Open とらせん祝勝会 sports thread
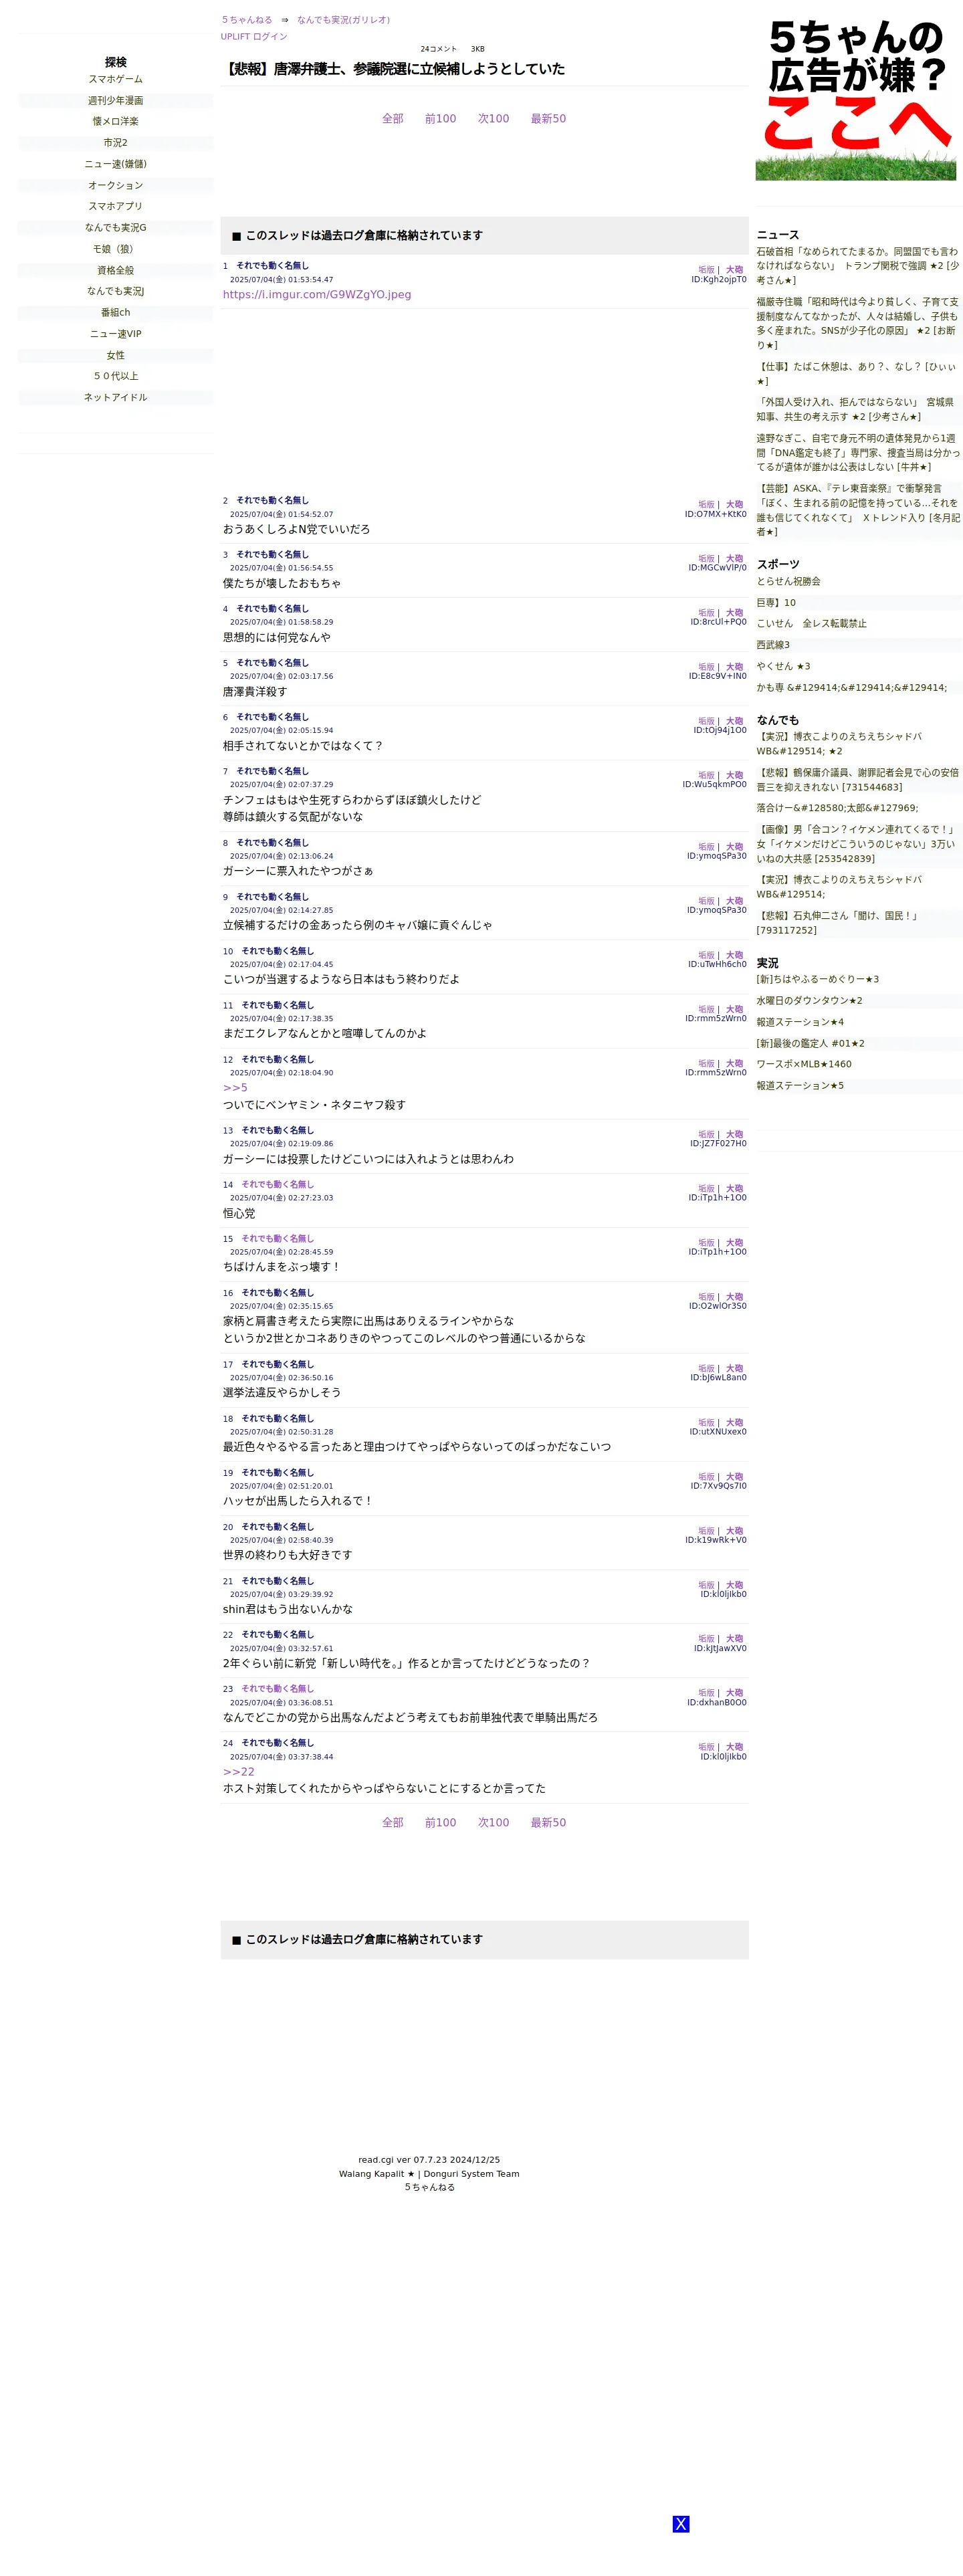Viewport: 963px width, 2576px height. coord(788,581)
